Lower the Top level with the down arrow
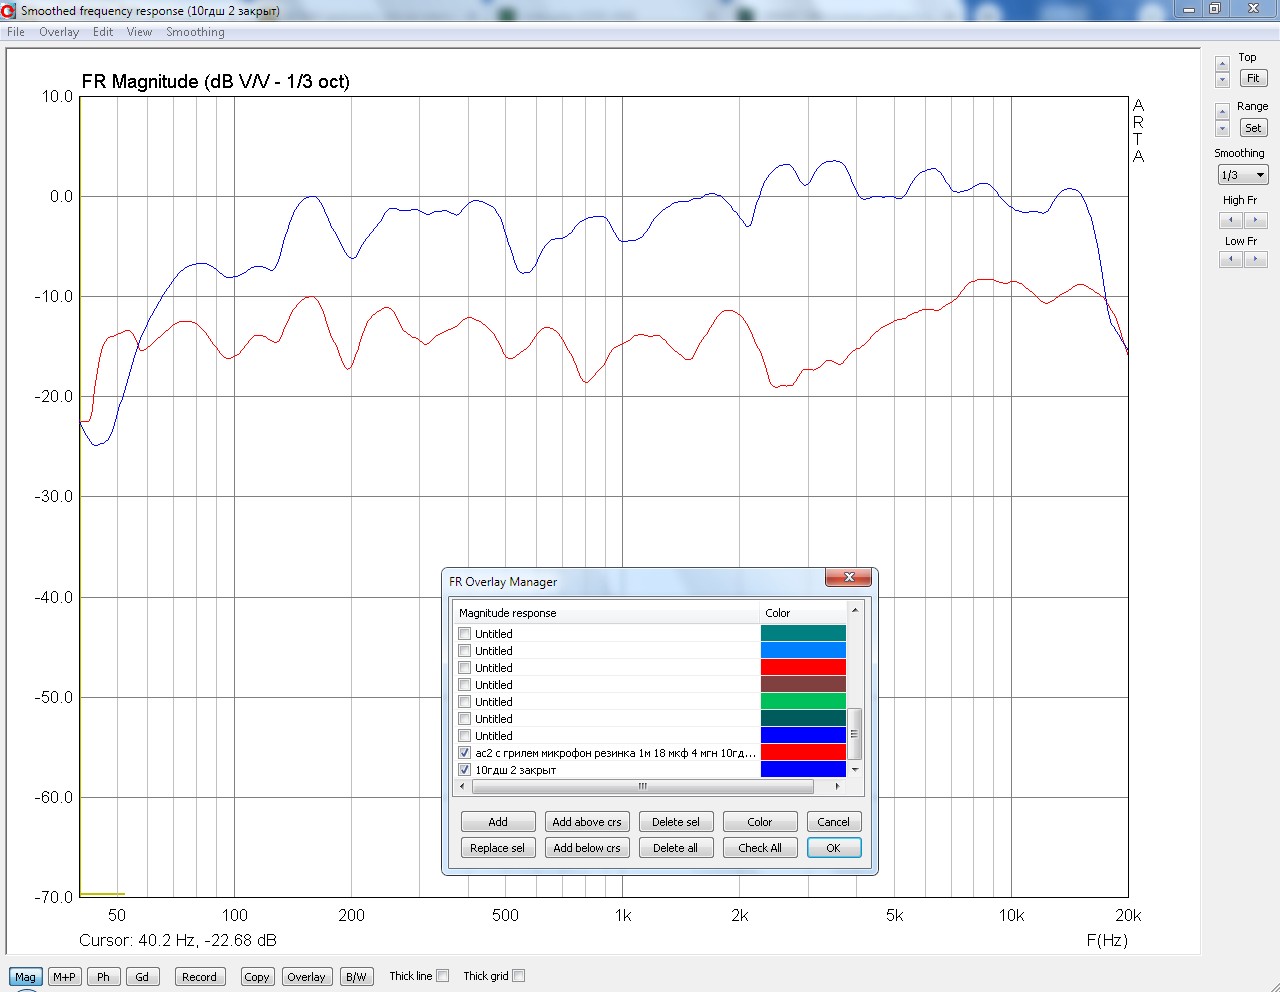This screenshot has height=992, width=1280. click(1222, 80)
